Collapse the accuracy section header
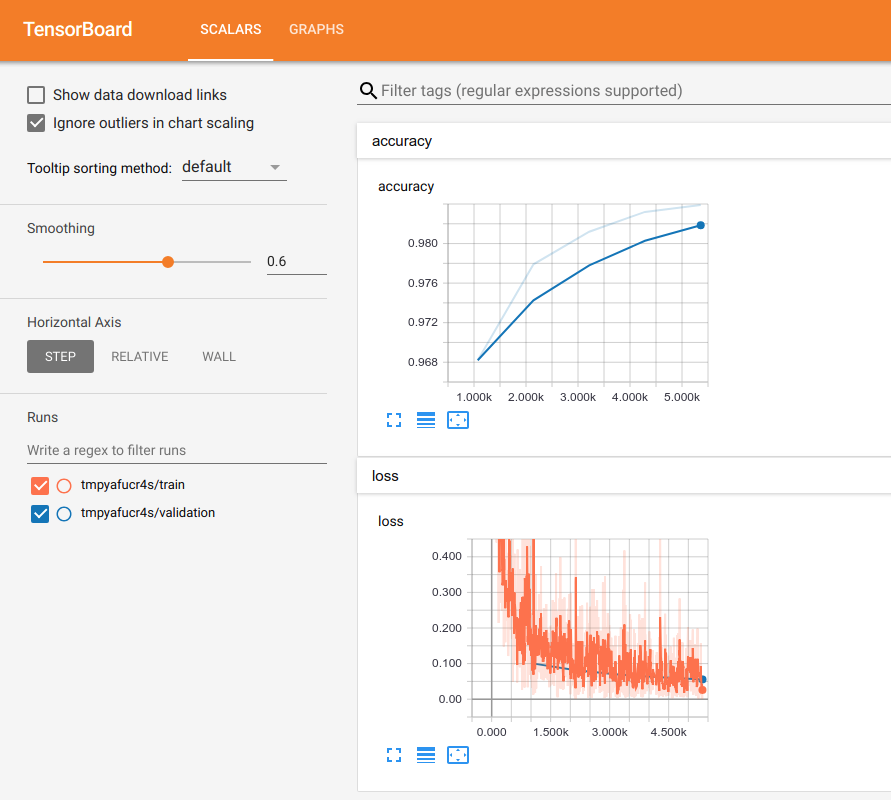The height and width of the screenshot is (800, 891). (624, 141)
